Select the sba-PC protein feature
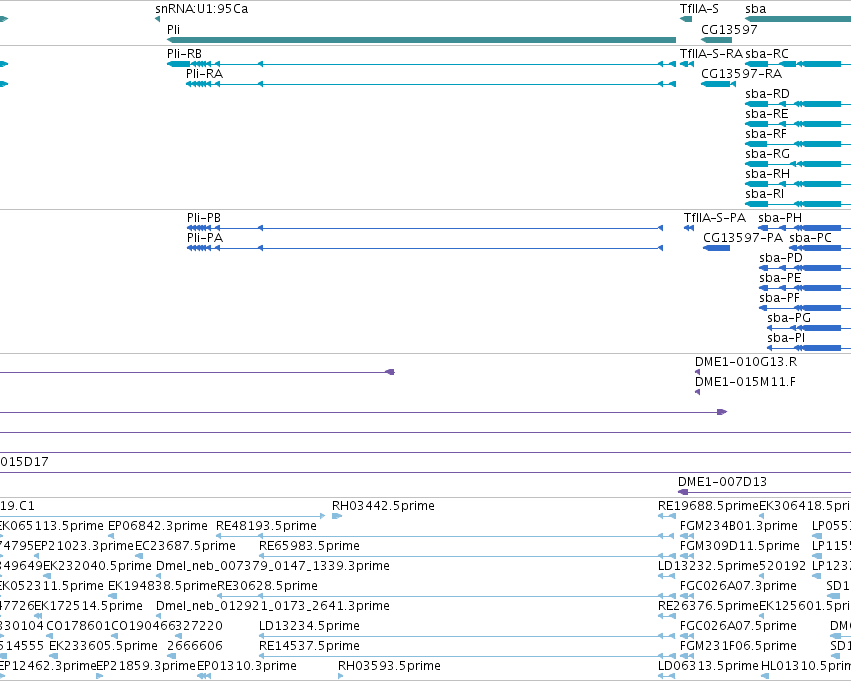This screenshot has width=851, height=681. tap(820, 249)
